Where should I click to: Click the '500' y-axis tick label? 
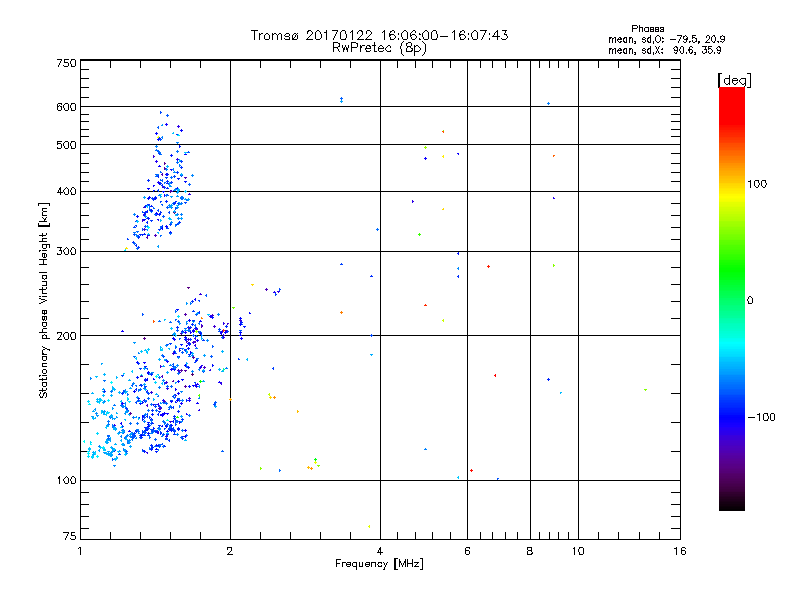(x=66, y=145)
